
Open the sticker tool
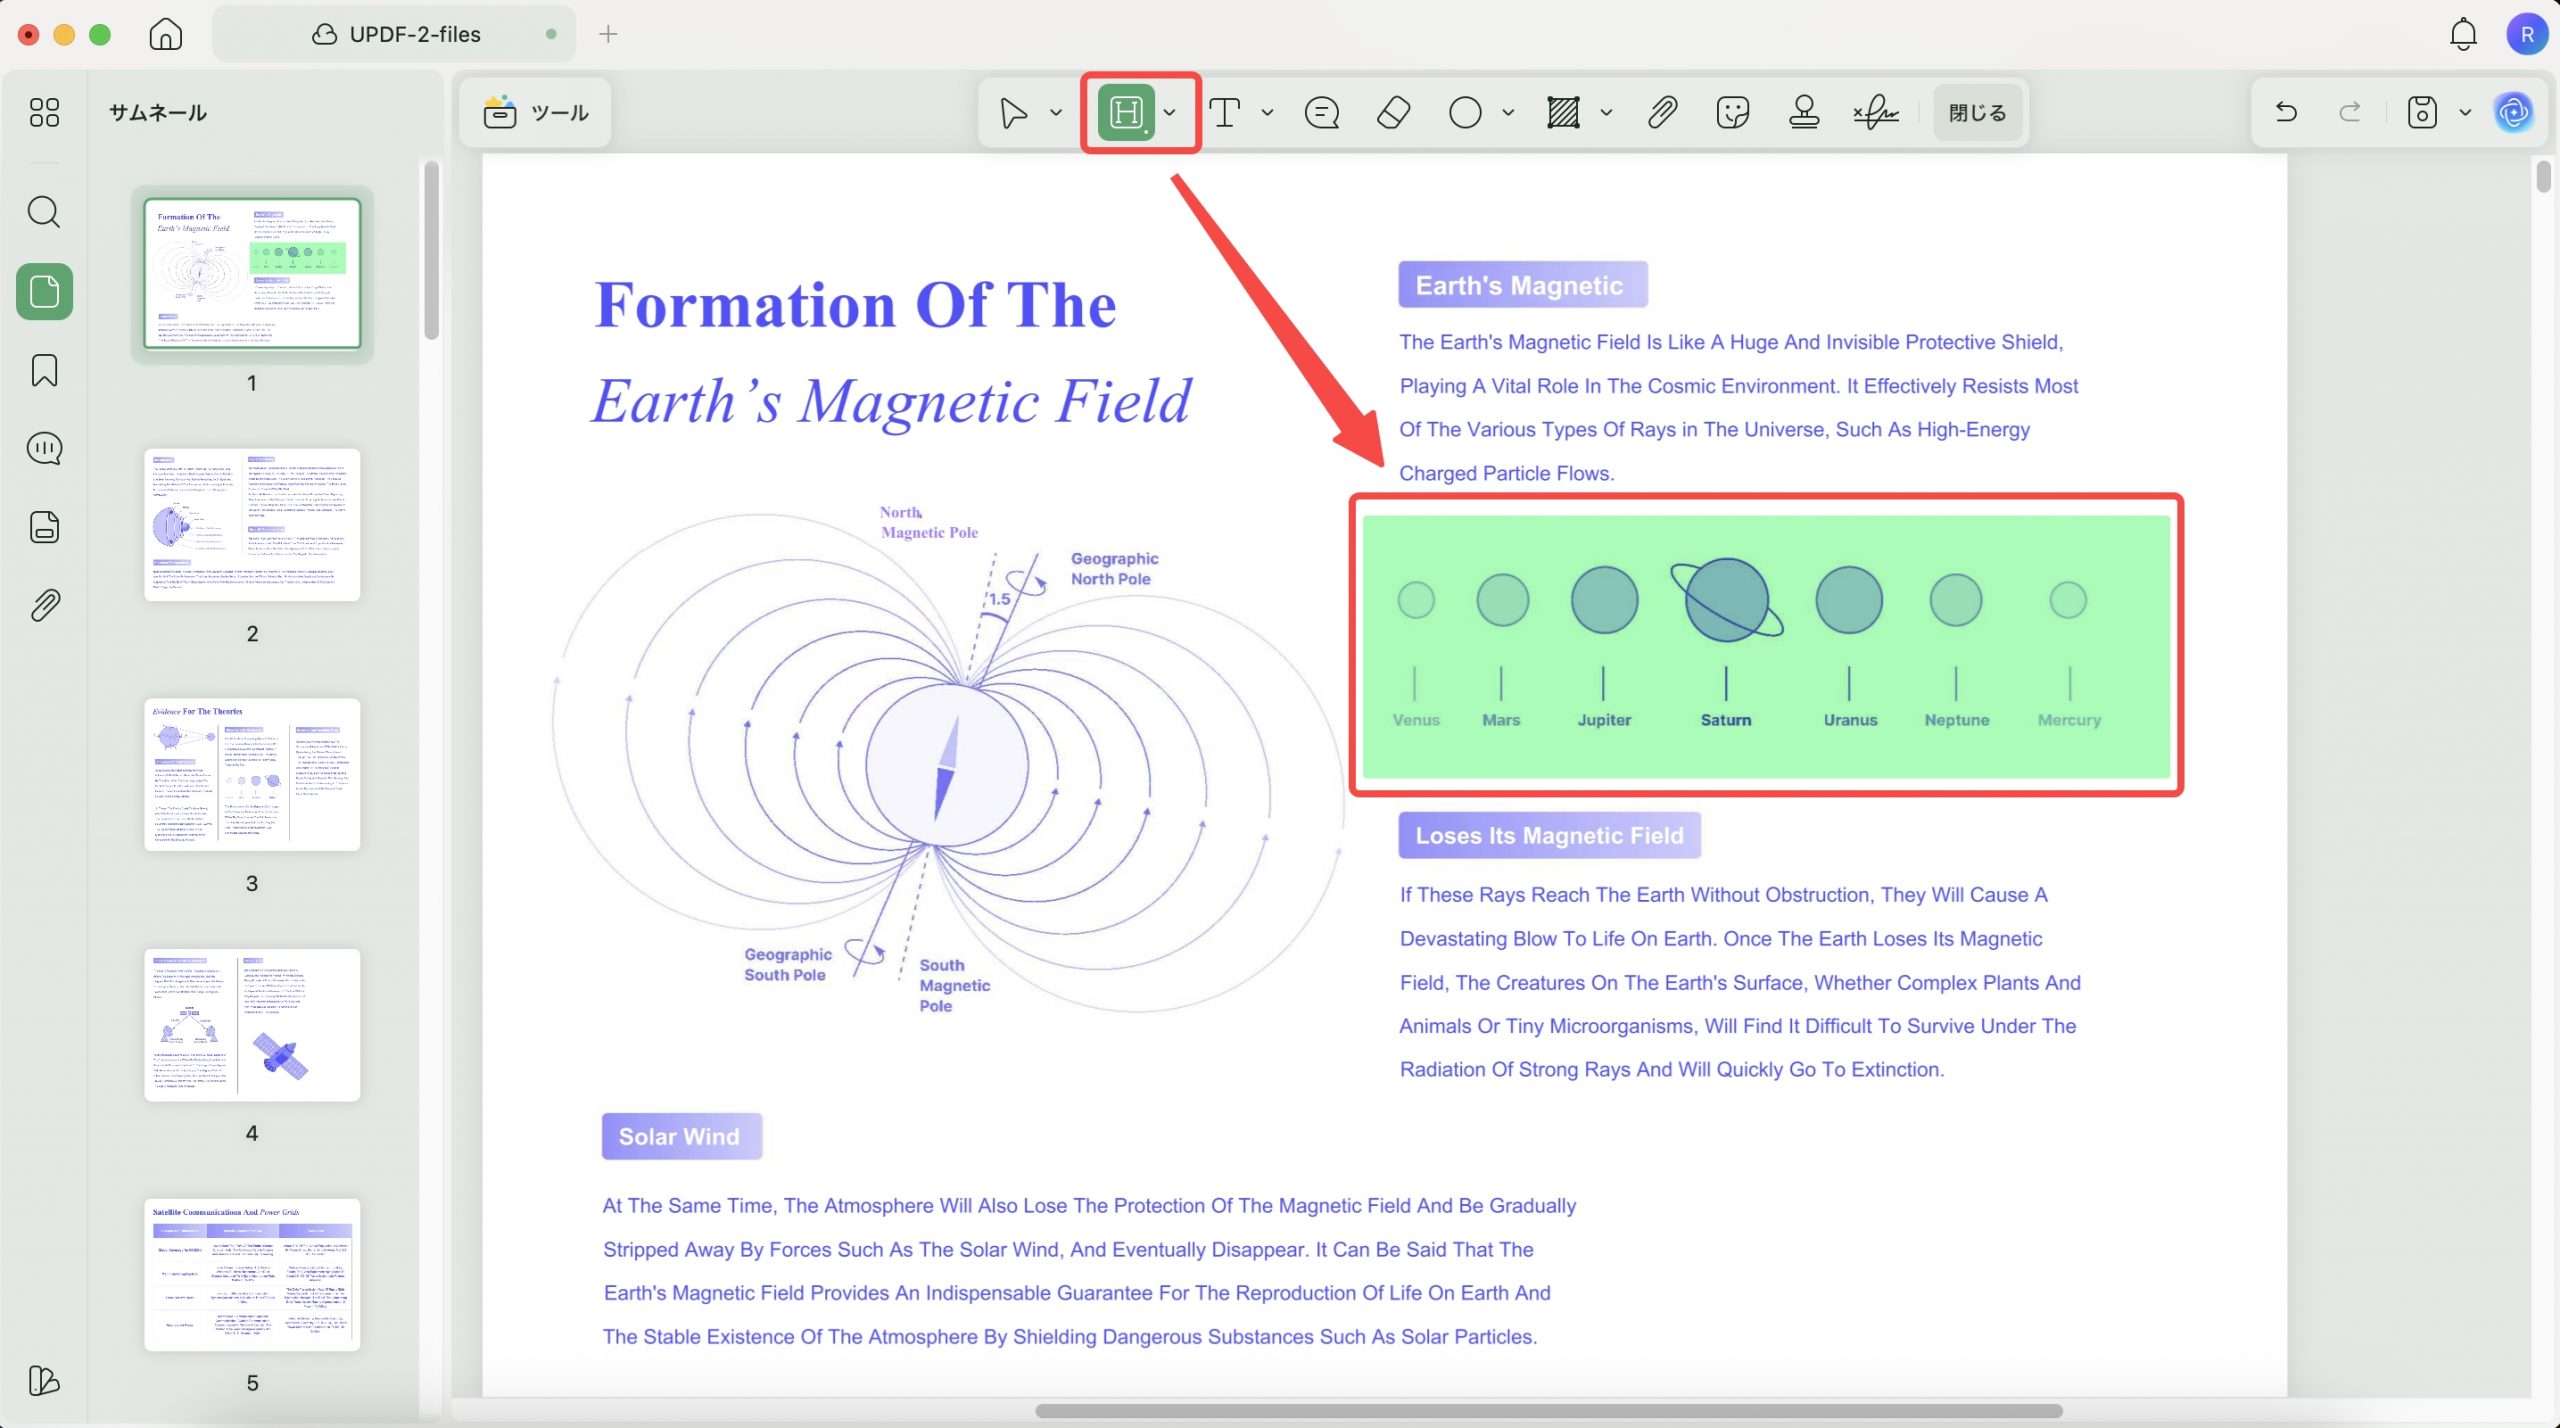pyautogui.click(x=1733, y=113)
